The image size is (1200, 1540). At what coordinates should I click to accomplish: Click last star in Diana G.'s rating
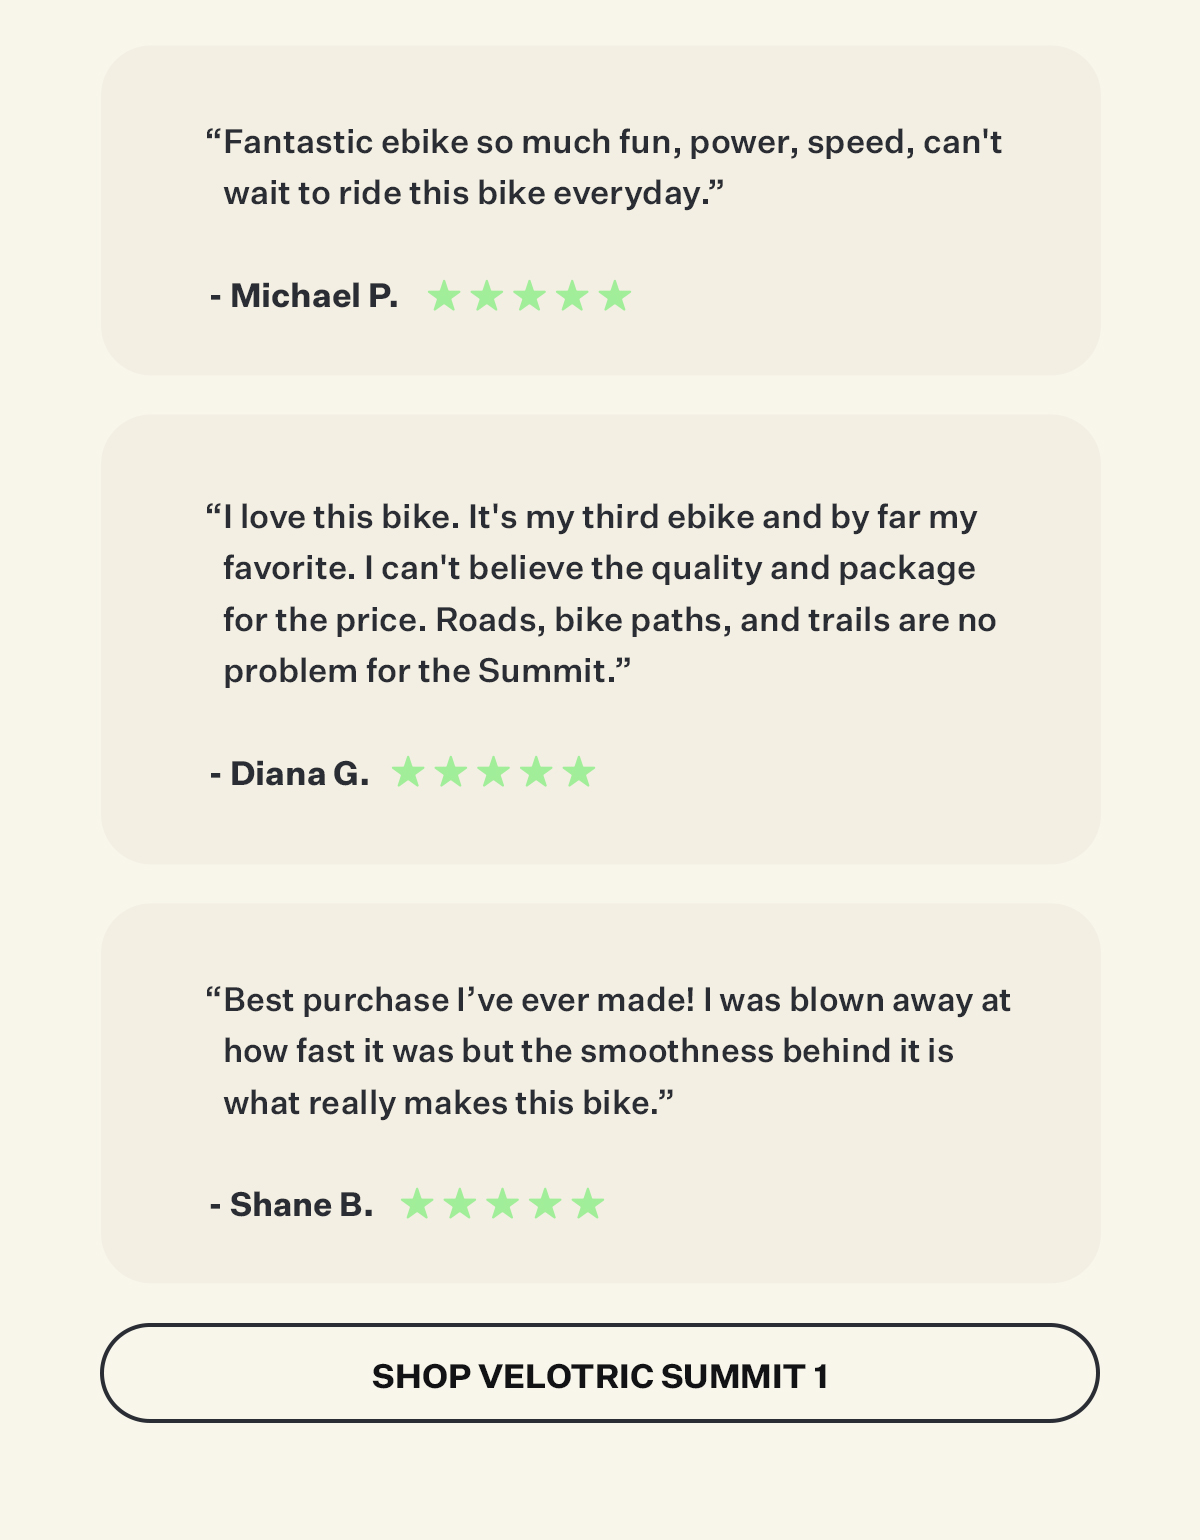tap(579, 772)
